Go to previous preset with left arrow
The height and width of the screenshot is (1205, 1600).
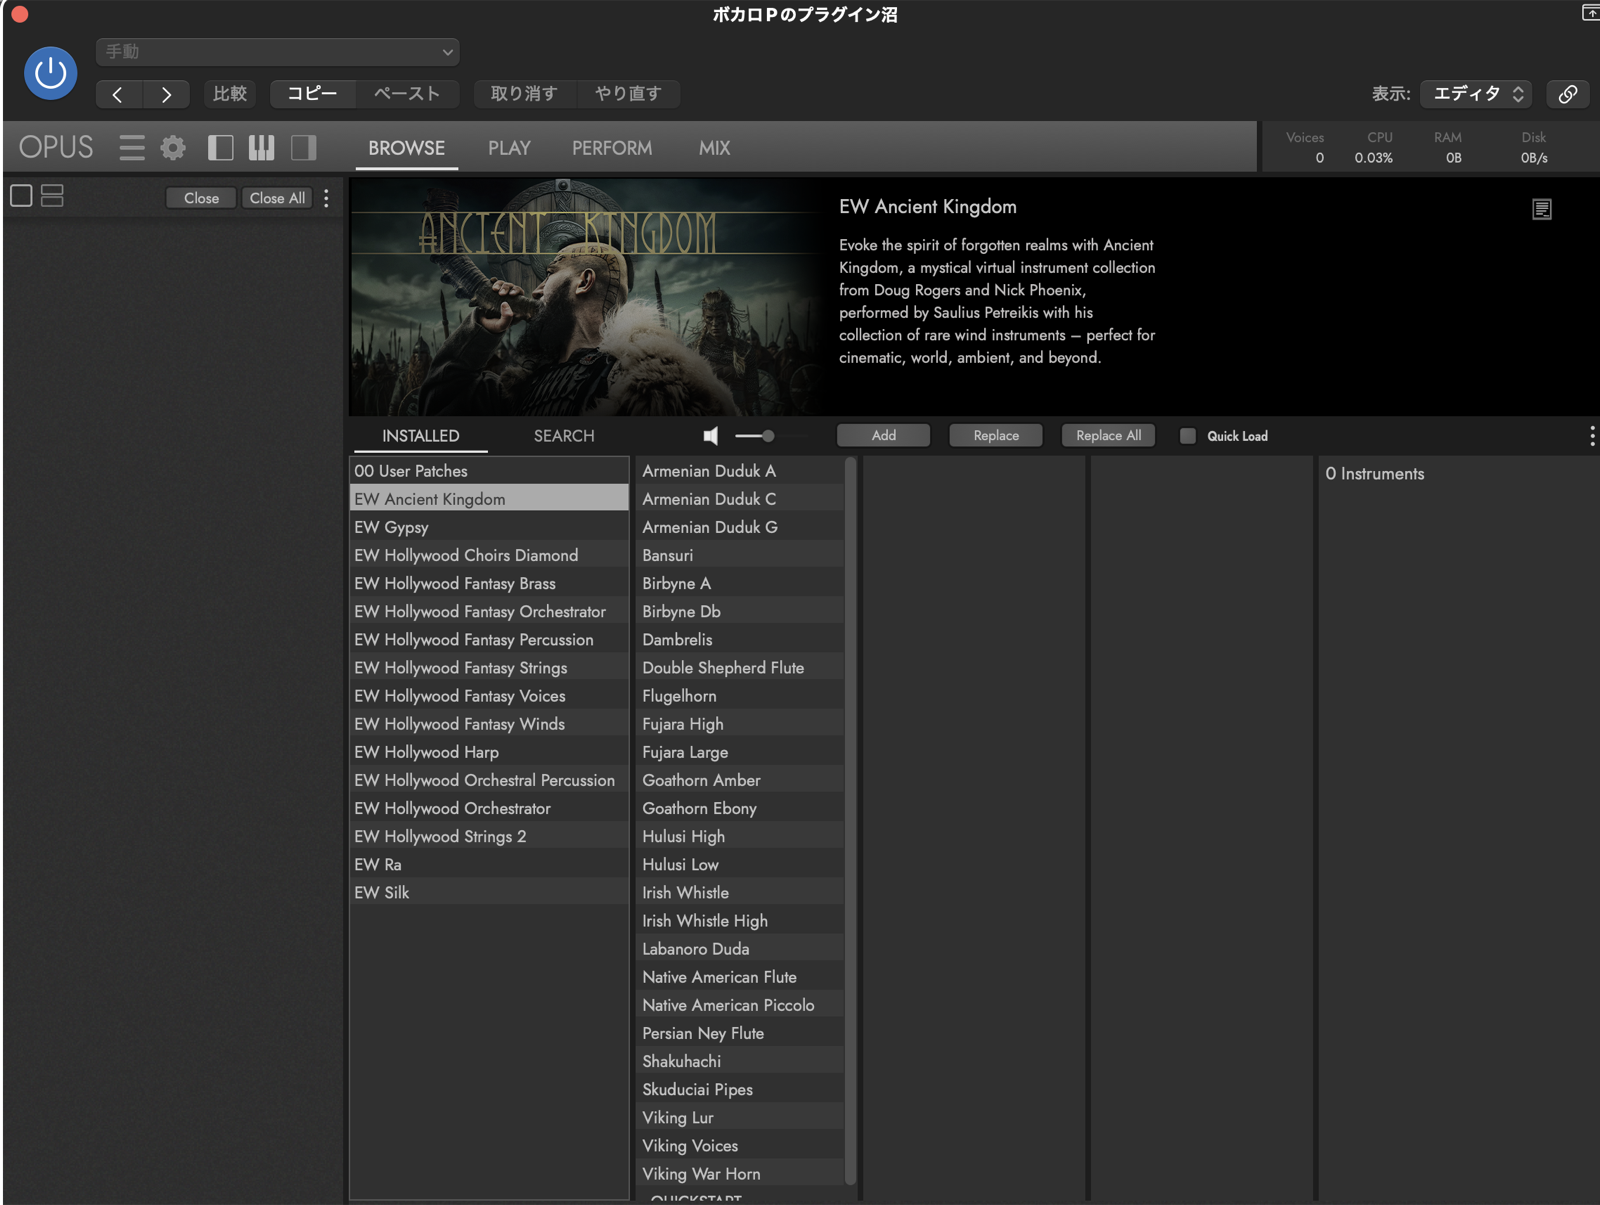click(118, 94)
